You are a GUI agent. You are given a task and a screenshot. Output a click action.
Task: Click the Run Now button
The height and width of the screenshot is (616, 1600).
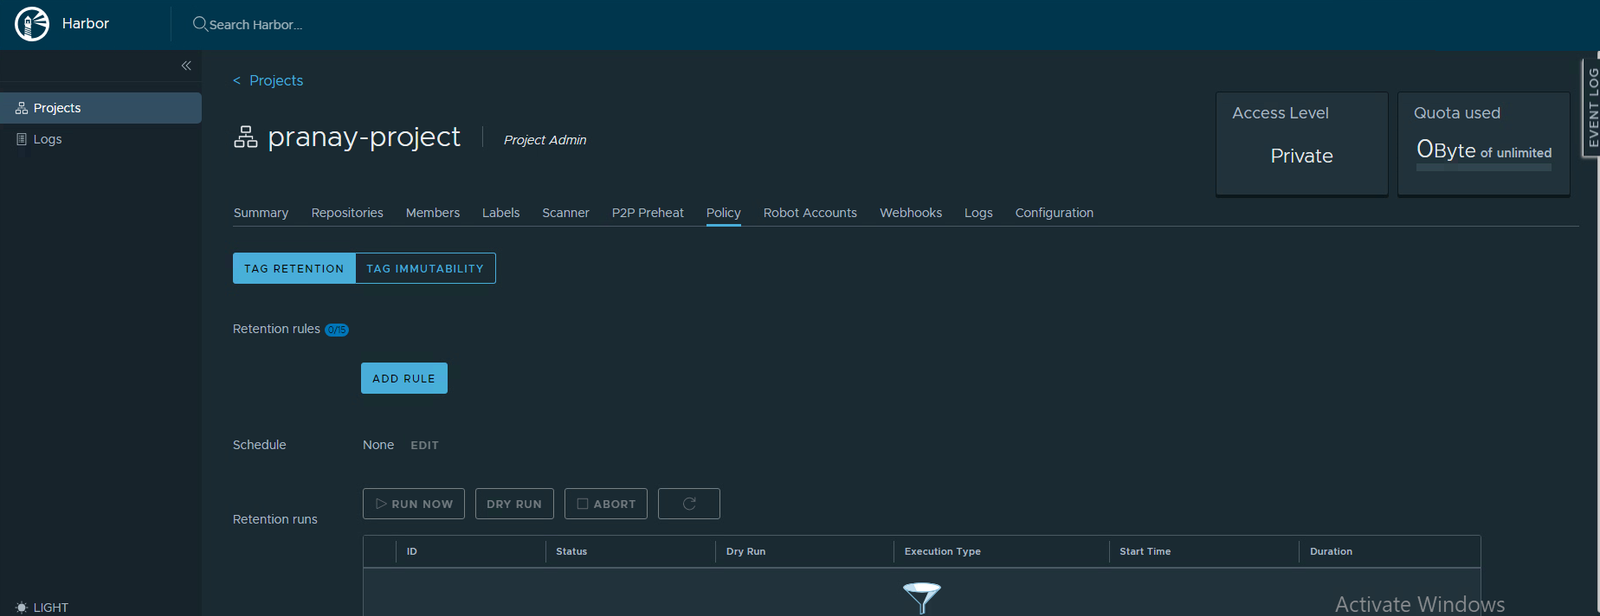tap(414, 504)
